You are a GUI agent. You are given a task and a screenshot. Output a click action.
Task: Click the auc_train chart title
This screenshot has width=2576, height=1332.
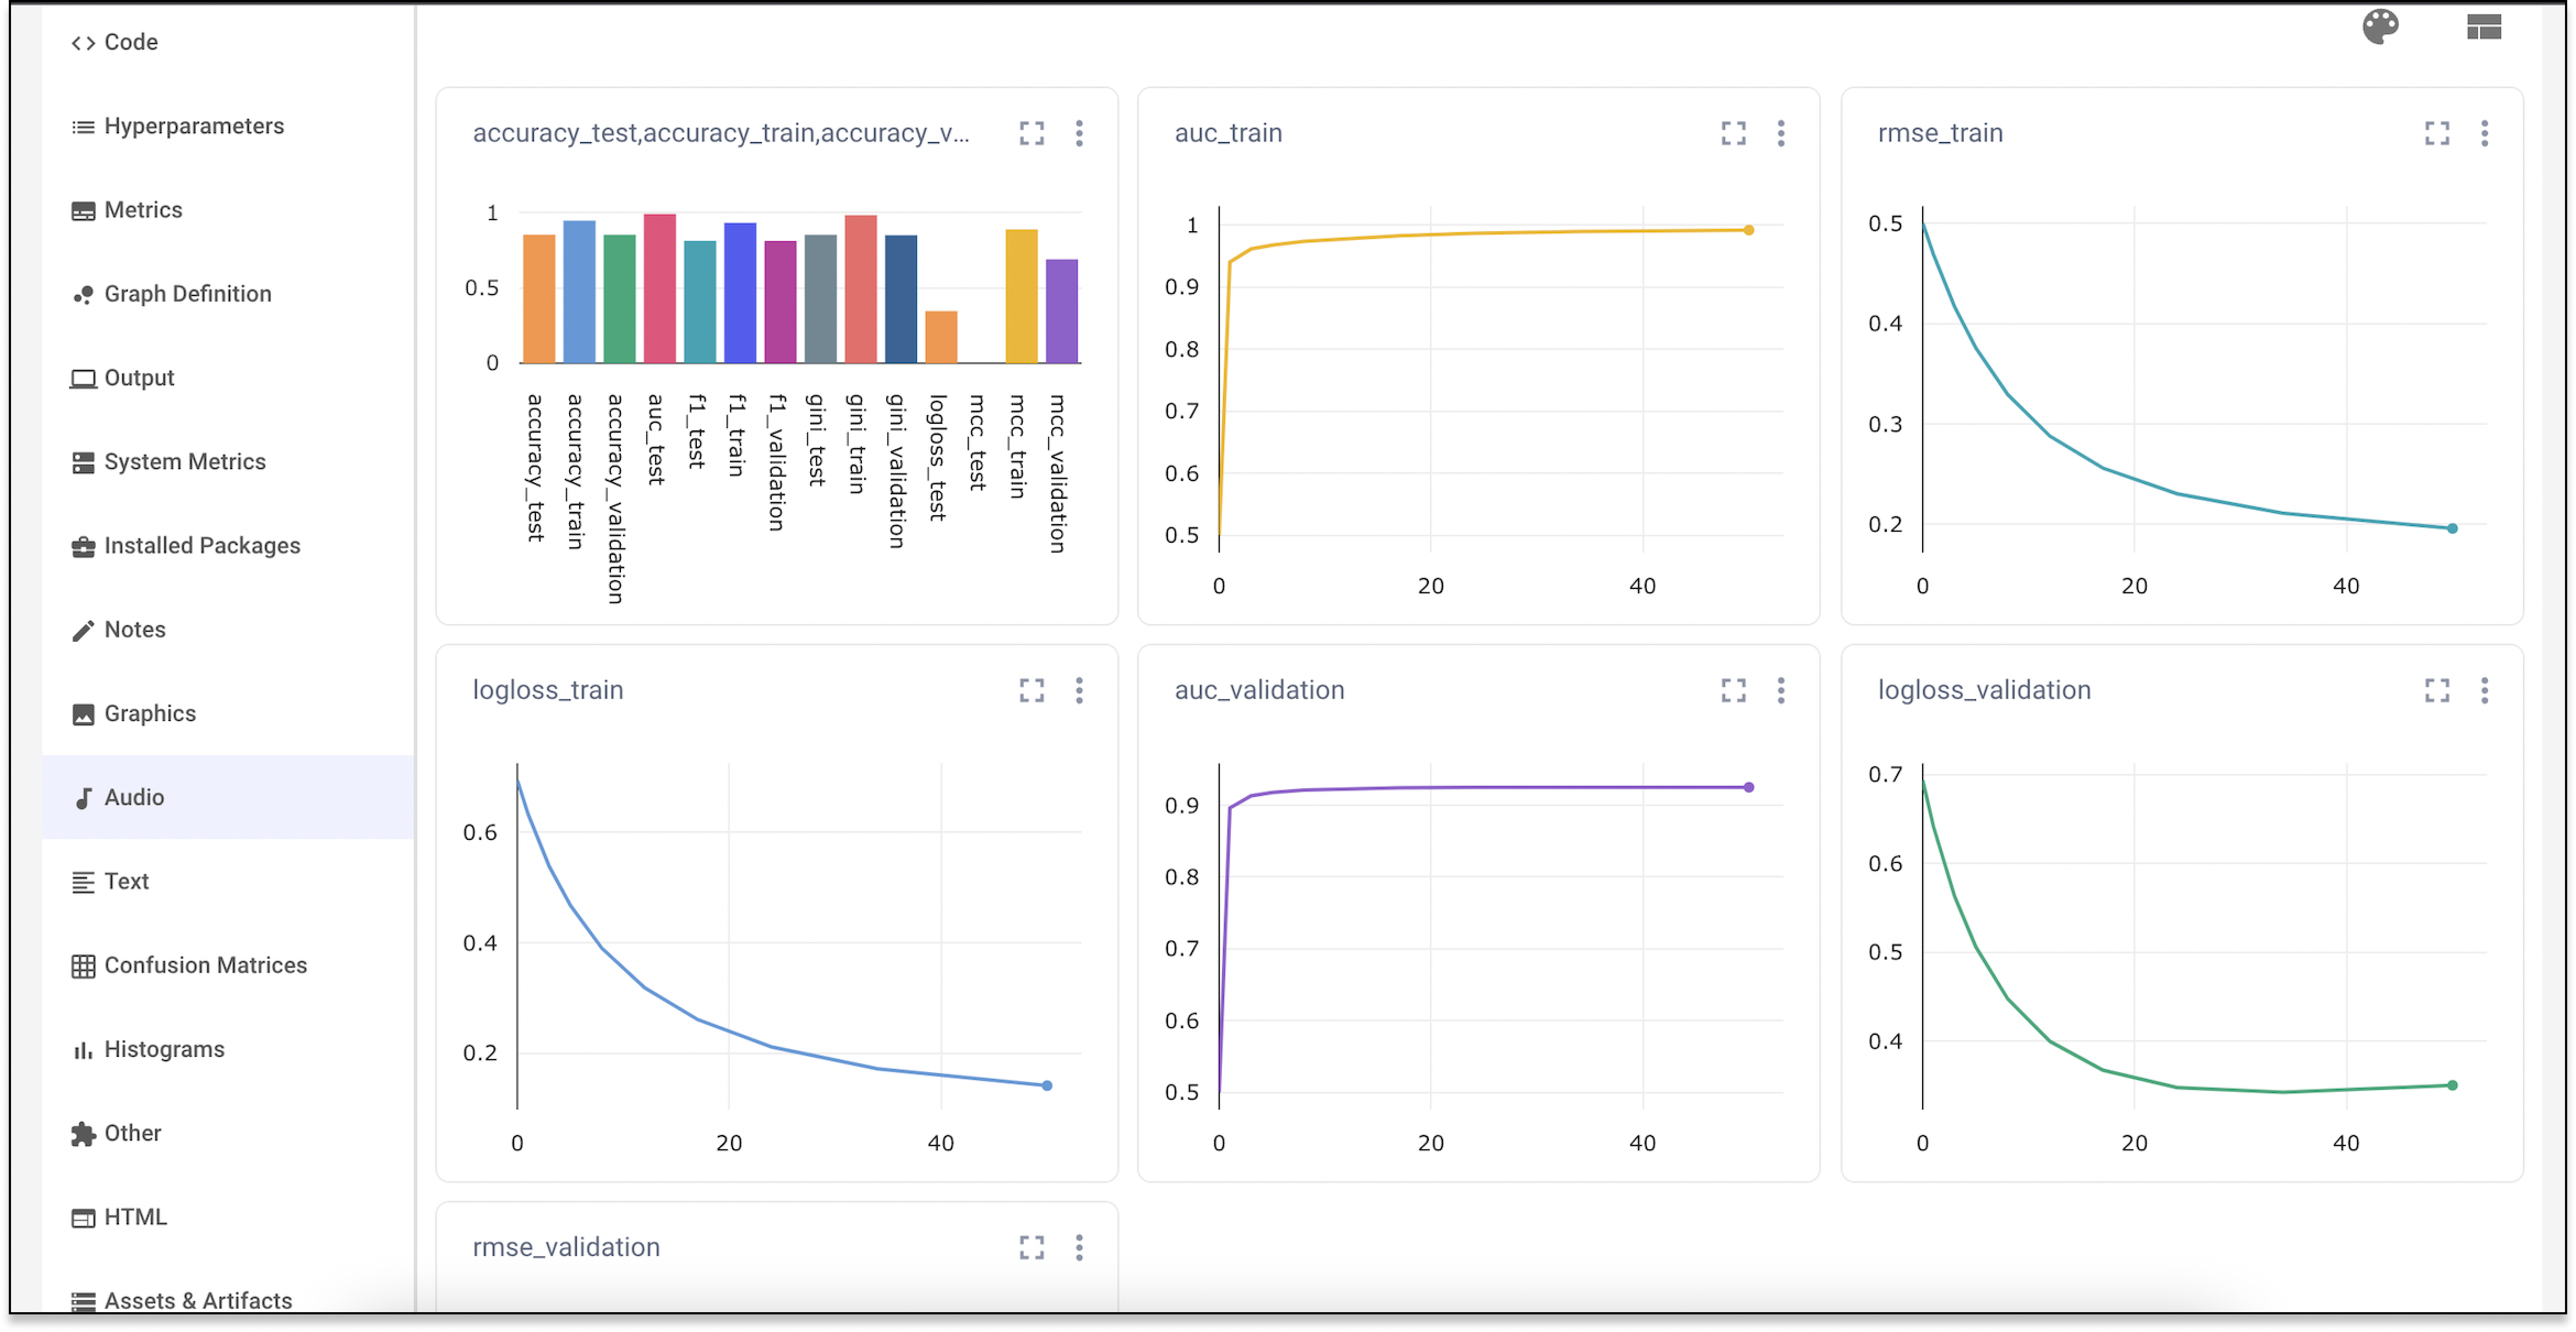(1228, 133)
